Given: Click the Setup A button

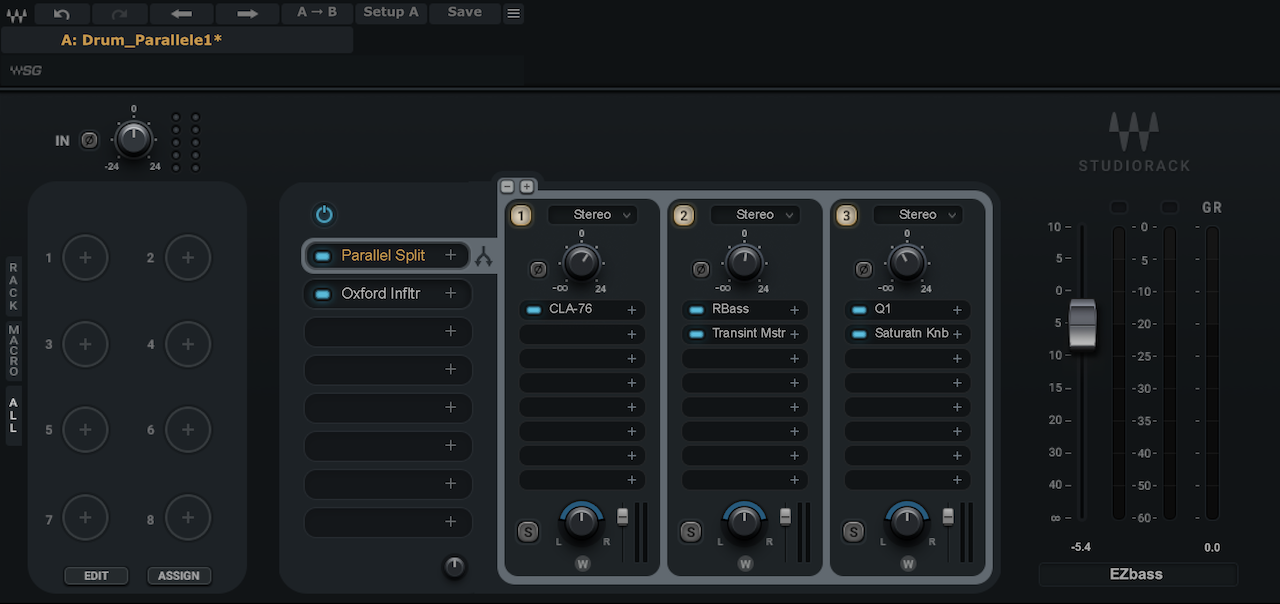Looking at the screenshot, I should click(391, 13).
